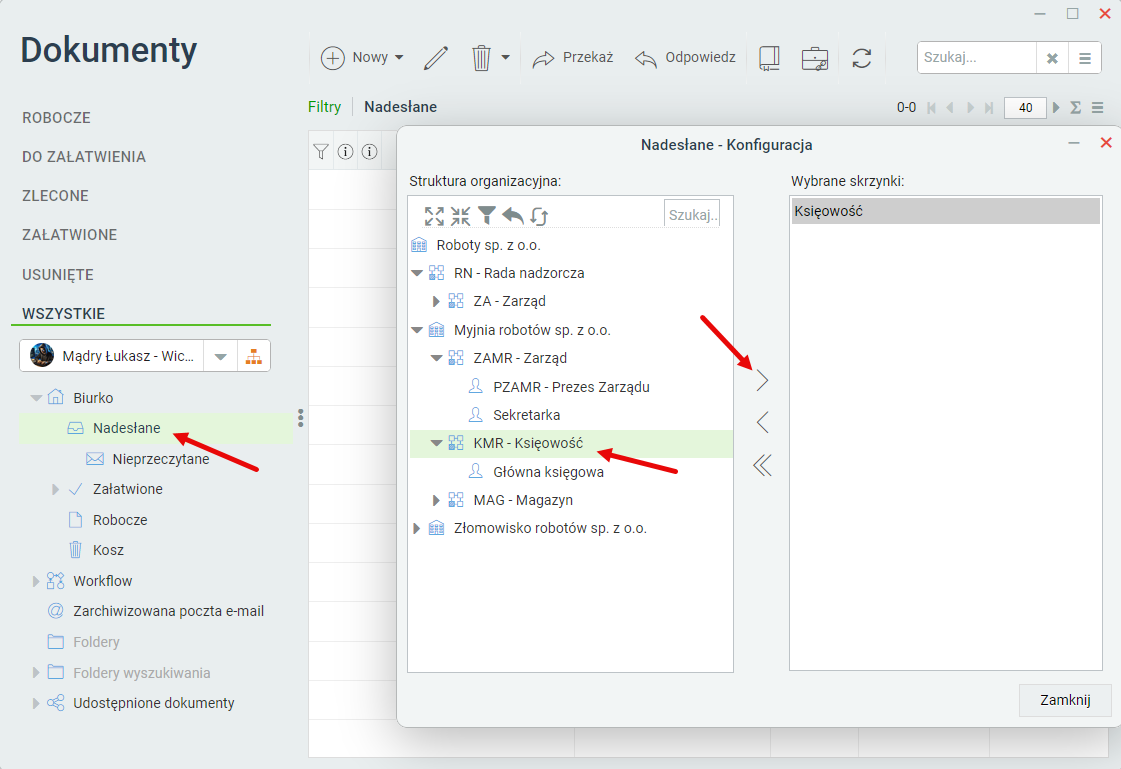This screenshot has width=1121, height=769.
Task: Open the search options hamburger menu
Action: click(x=1085, y=59)
